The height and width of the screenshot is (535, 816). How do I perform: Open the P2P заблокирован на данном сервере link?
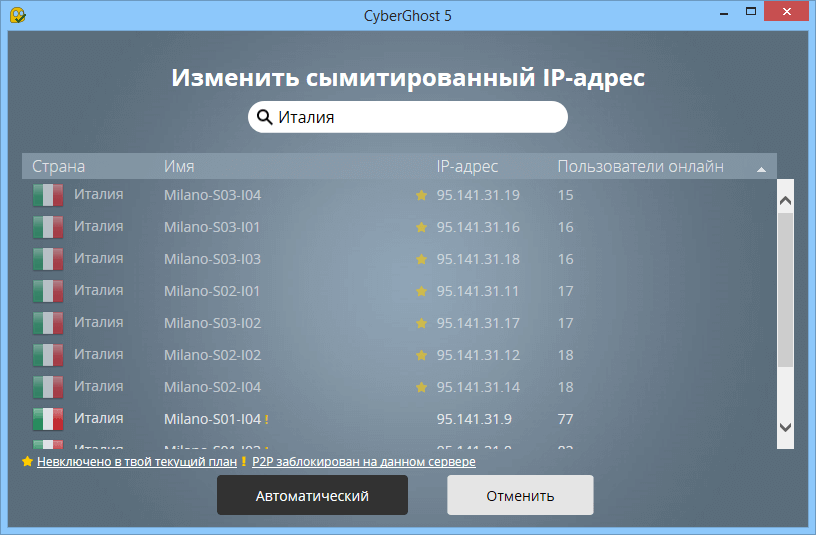tap(363, 462)
